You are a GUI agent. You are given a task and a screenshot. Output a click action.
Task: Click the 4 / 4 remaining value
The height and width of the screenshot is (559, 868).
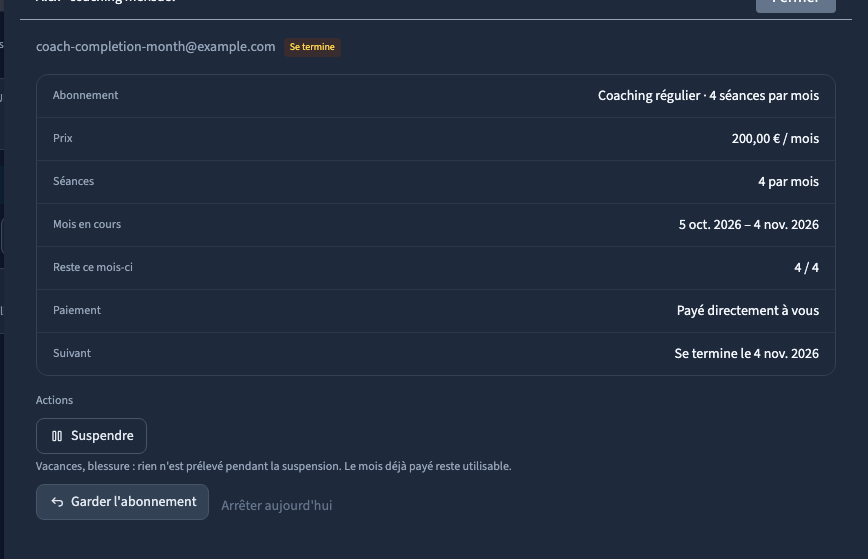click(x=806, y=268)
